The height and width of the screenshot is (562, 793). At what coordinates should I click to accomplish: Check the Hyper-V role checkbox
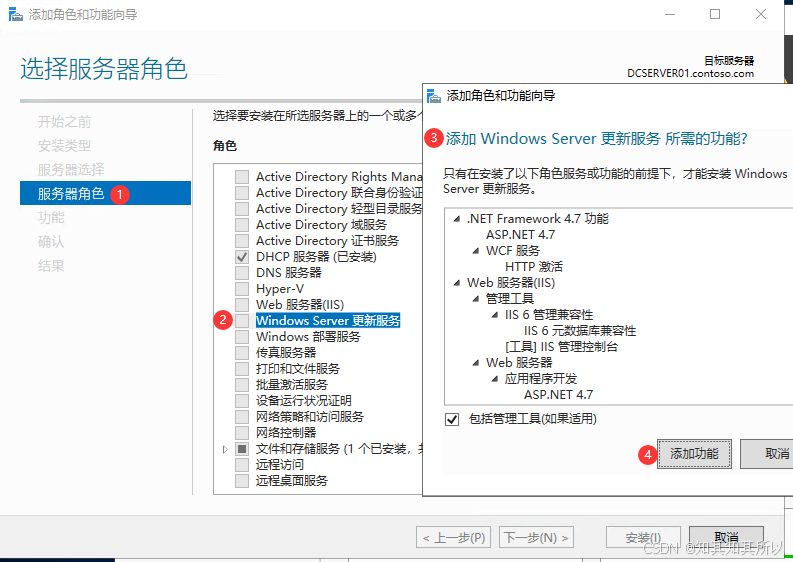pyautogui.click(x=242, y=289)
